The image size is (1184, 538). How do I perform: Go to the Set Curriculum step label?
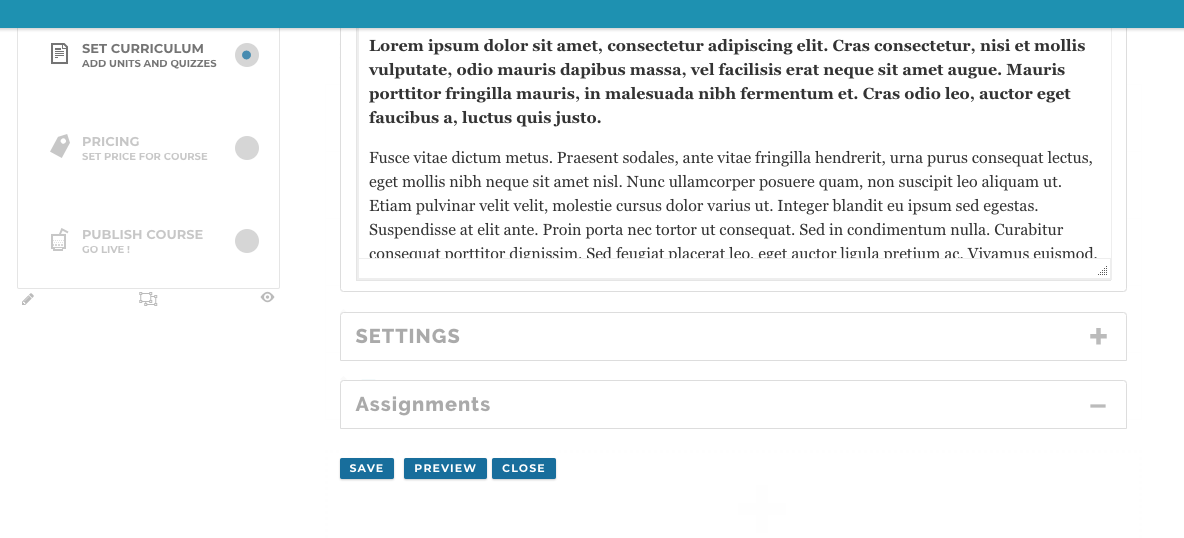[x=143, y=49]
